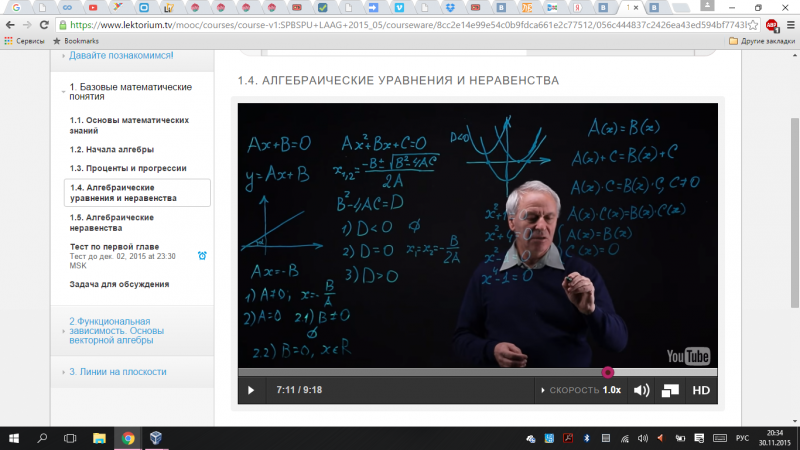The width and height of the screenshot is (800, 450).
Task: Toggle fullscreen mode in the video player
Action: point(670,390)
